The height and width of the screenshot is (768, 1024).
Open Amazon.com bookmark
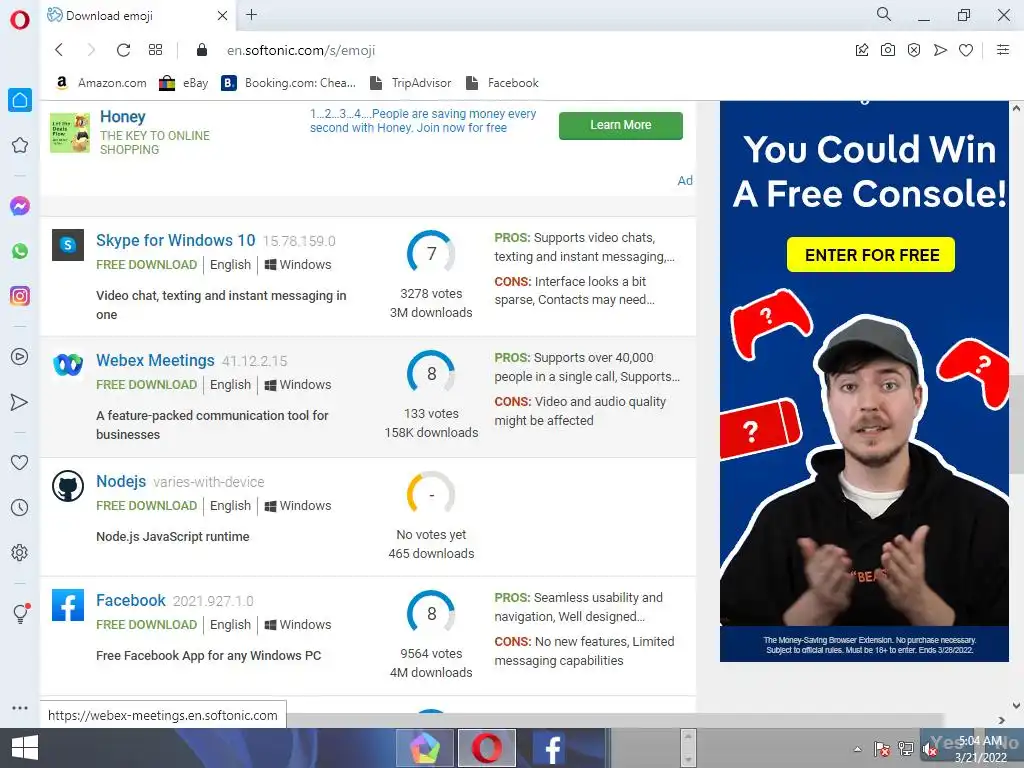(x=101, y=83)
